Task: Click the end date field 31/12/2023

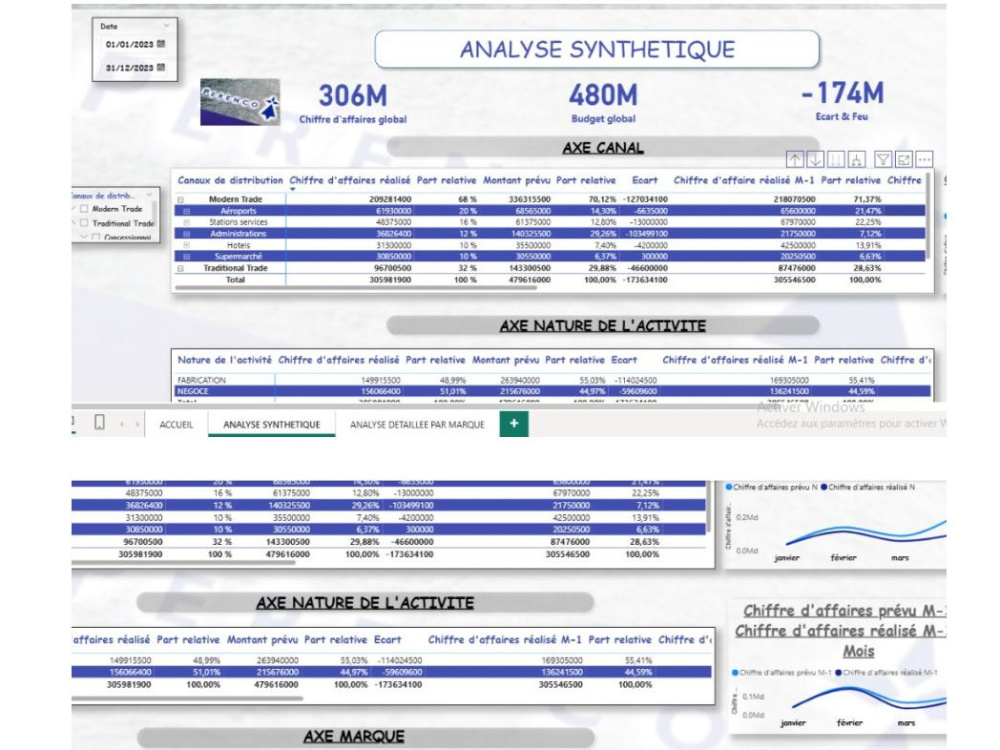Action: point(129,68)
